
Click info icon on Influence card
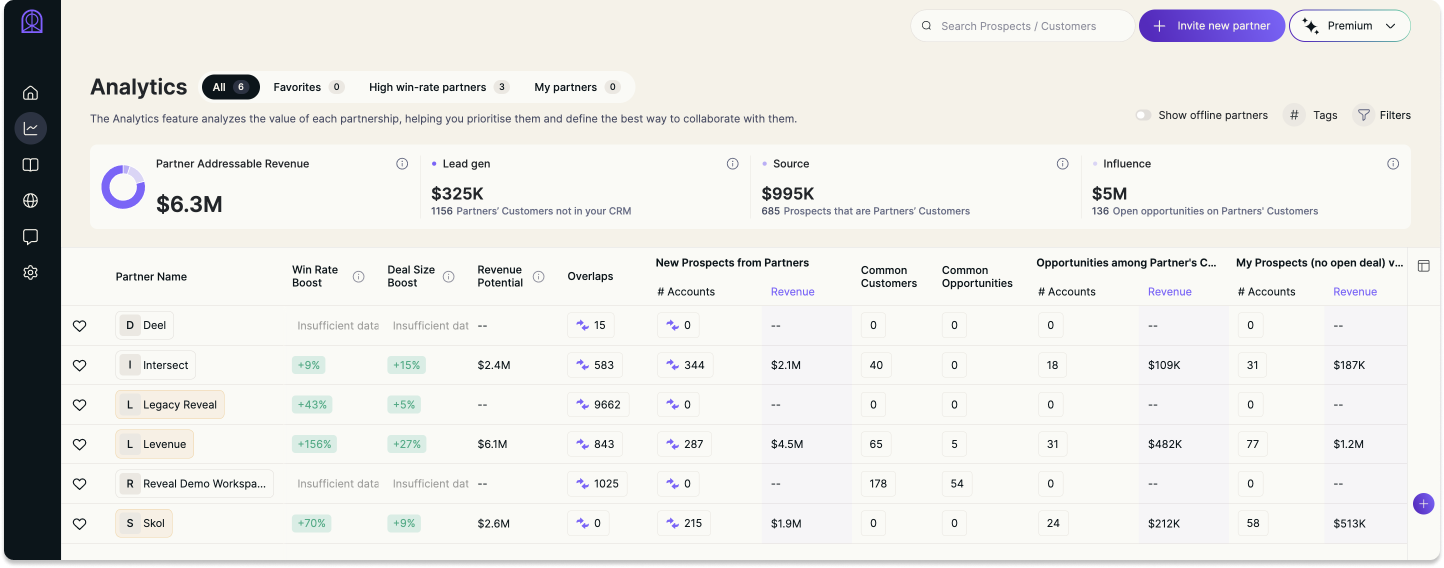coord(1393,164)
